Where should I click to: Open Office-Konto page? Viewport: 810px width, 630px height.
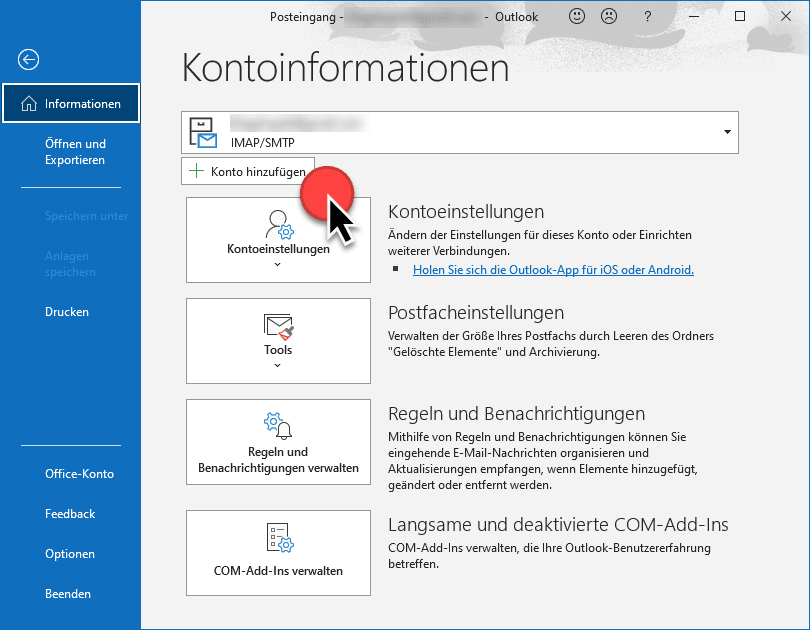click(x=79, y=474)
